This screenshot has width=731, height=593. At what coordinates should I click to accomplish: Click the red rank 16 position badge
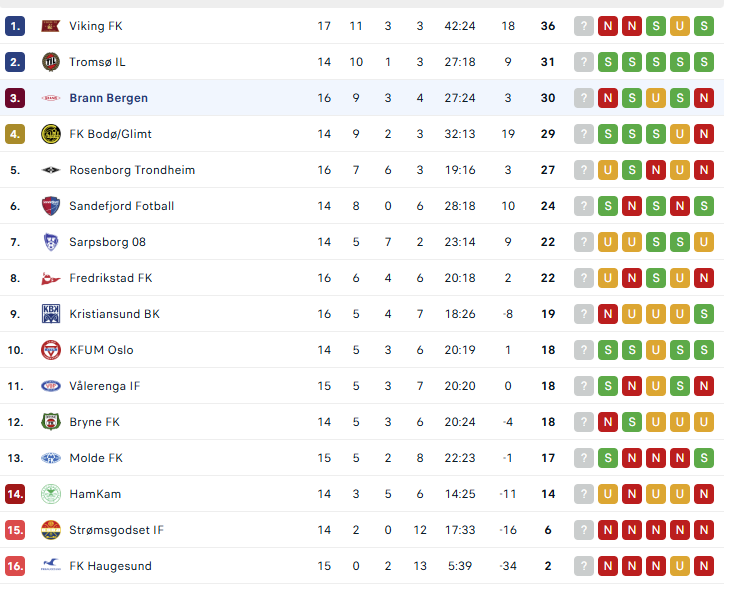coord(15,566)
